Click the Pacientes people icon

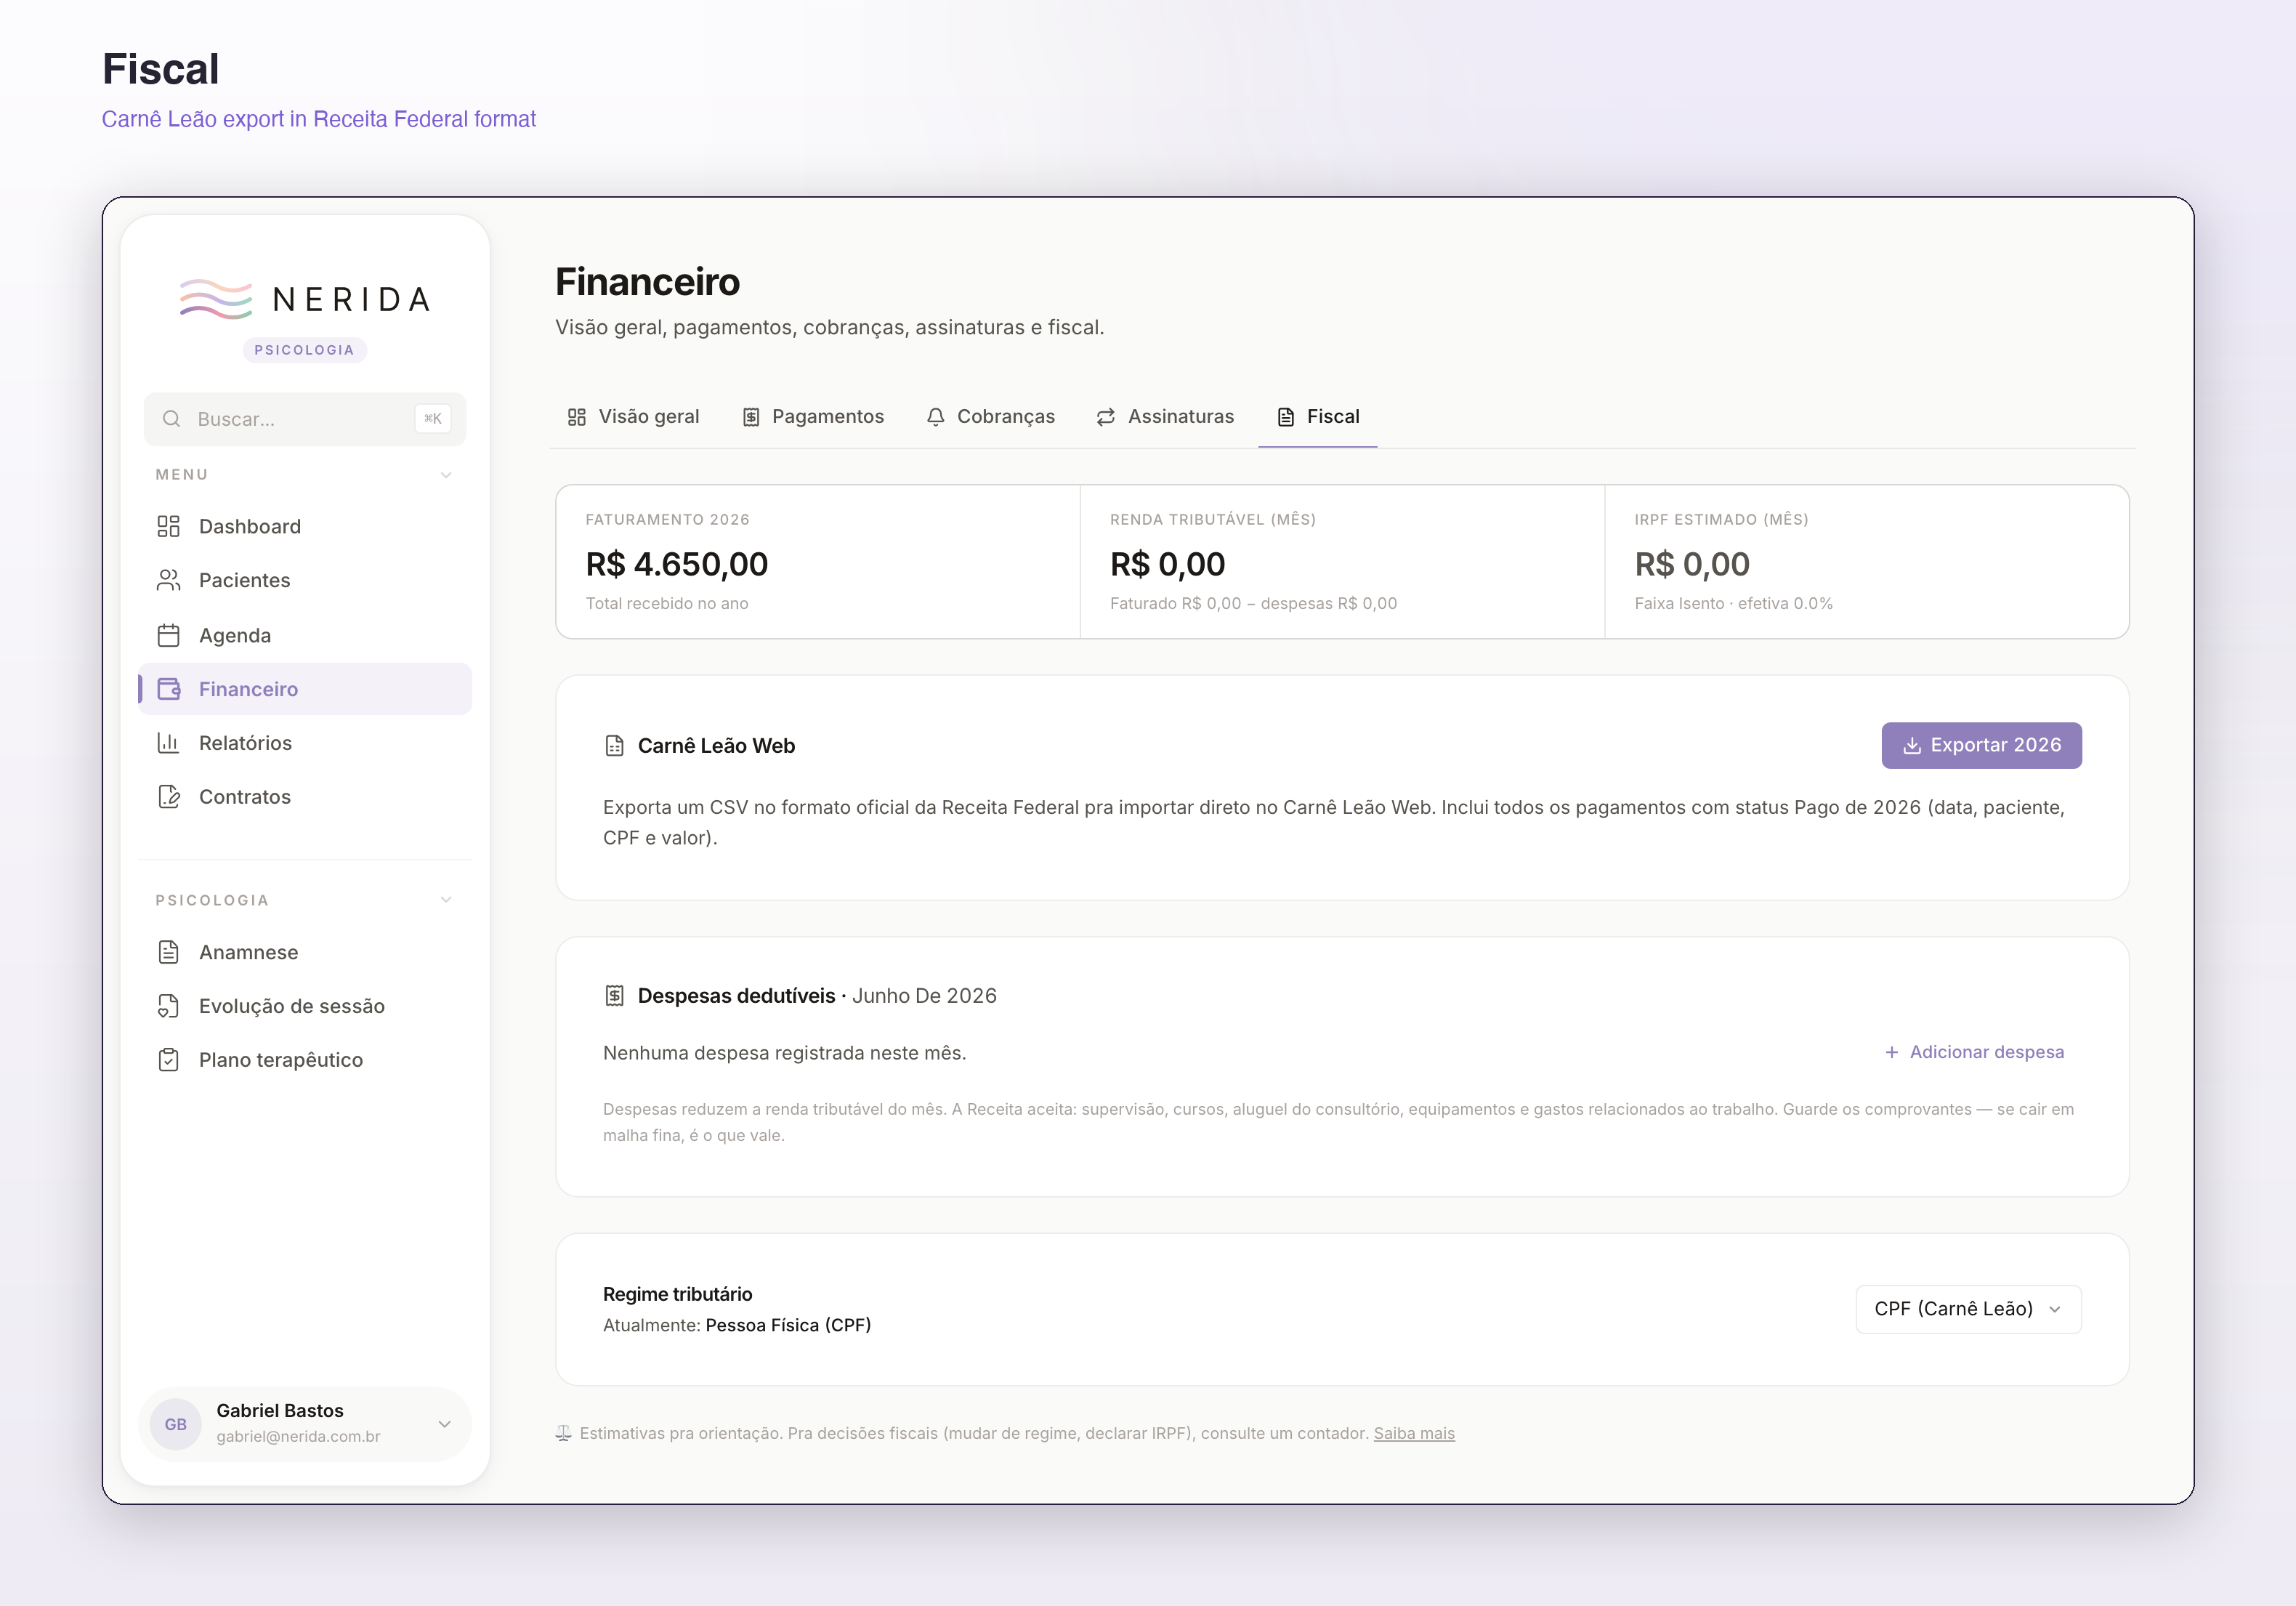coord(168,580)
